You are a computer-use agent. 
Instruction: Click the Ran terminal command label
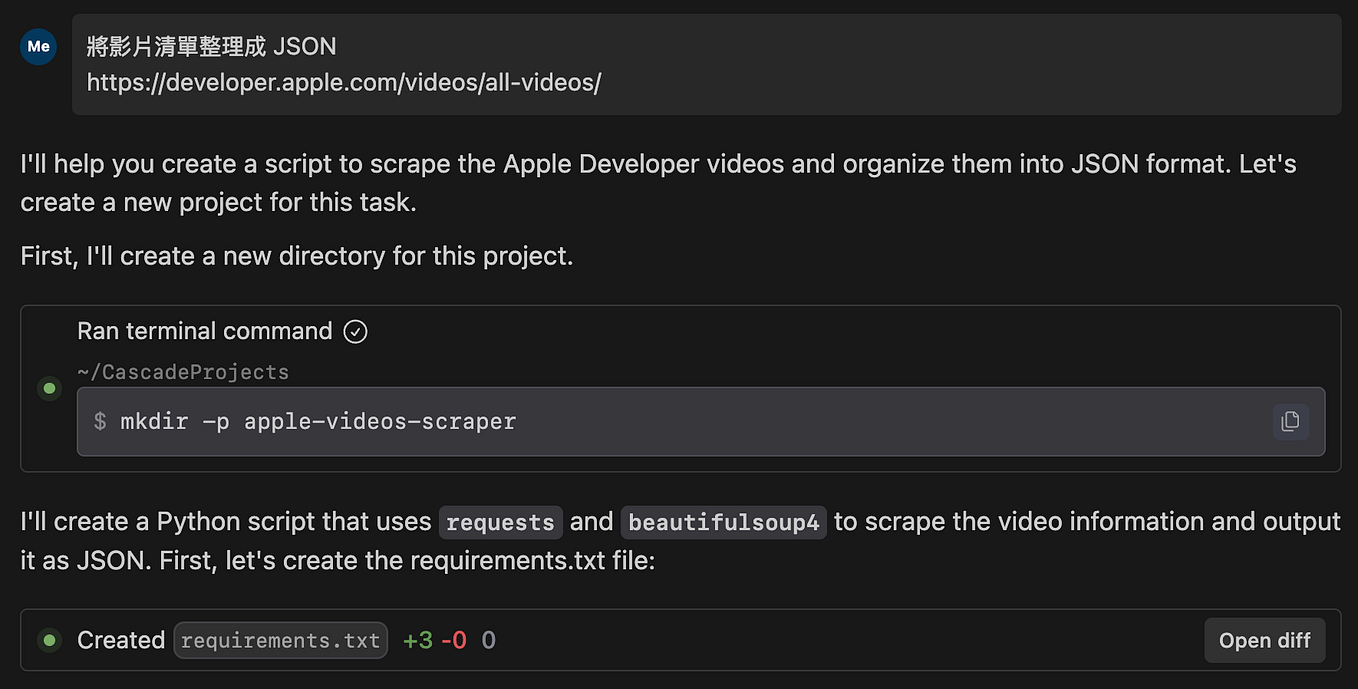pyautogui.click(x=204, y=331)
